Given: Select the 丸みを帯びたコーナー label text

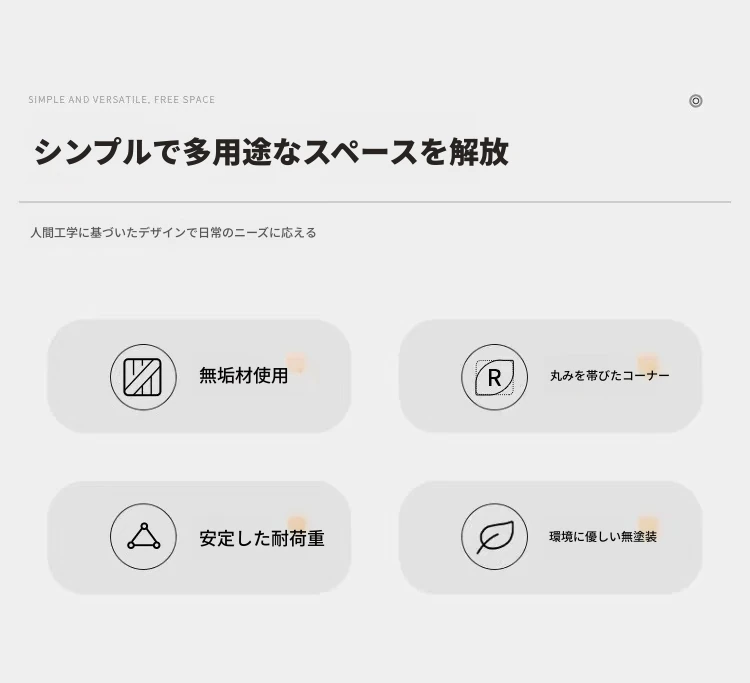Looking at the screenshot, I should (609, 375).
